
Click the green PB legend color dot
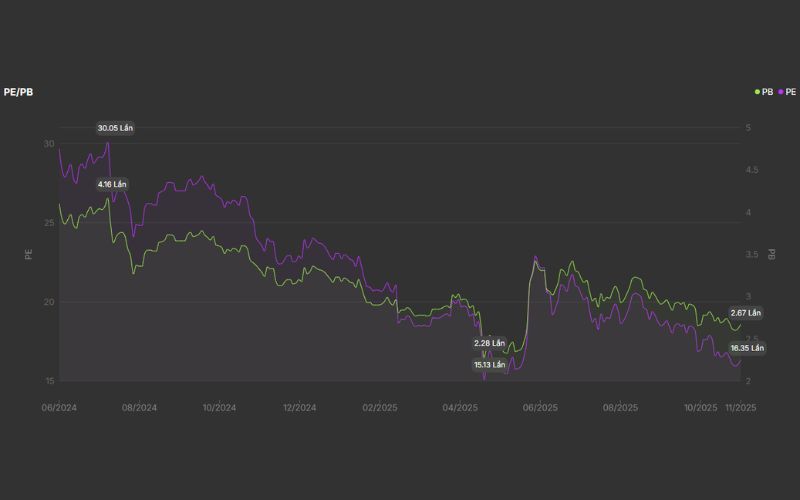point(757,91)
